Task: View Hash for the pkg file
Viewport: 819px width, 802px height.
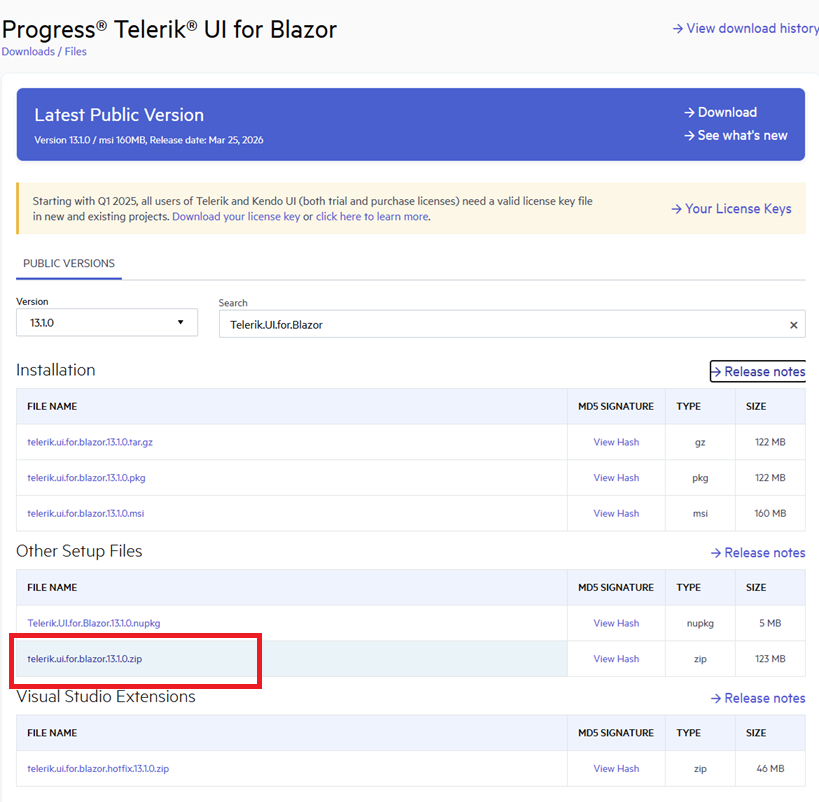Action: coord(616,478)
